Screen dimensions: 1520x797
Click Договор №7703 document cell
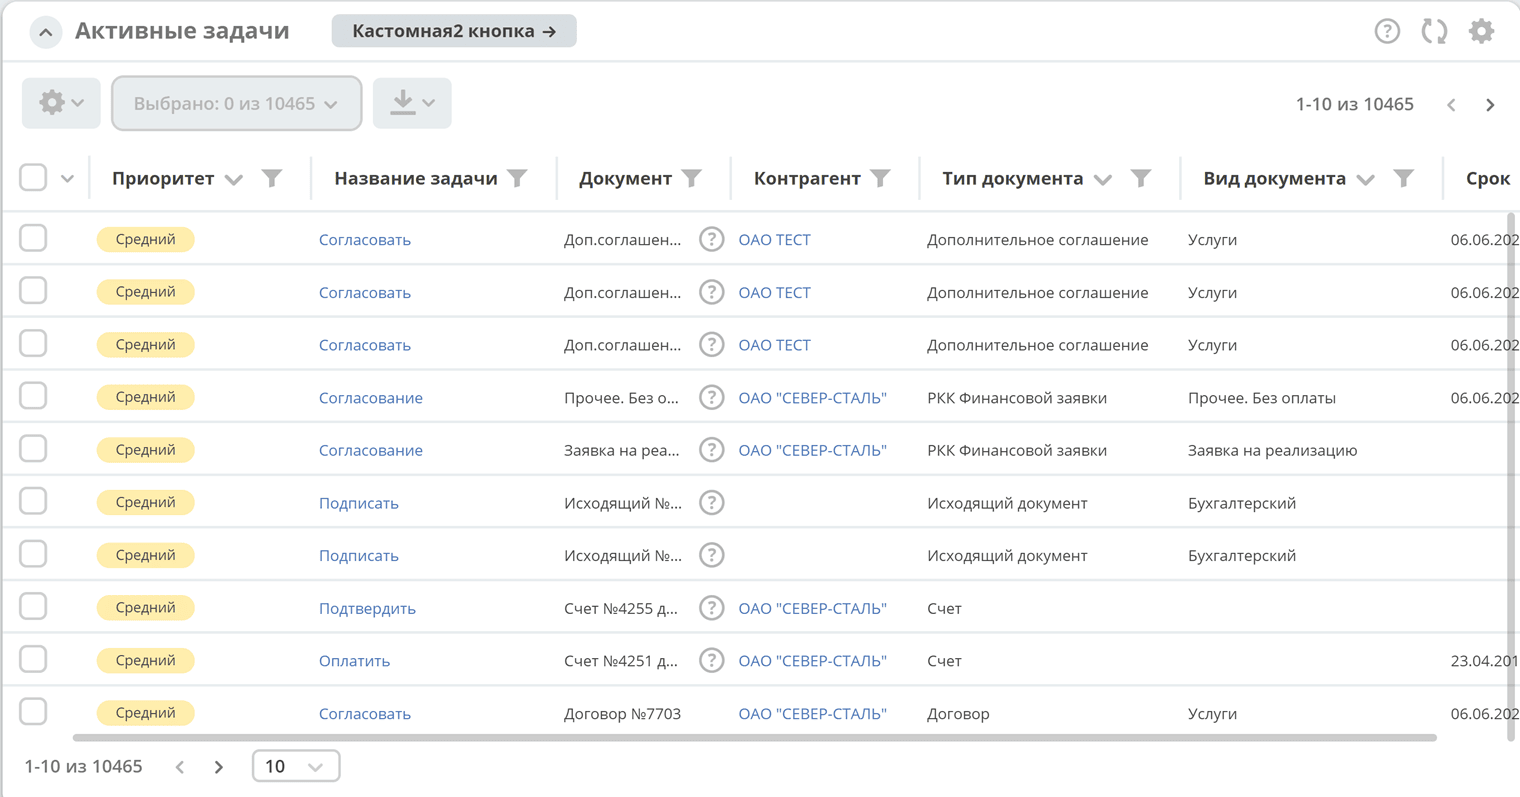pos(622,714)
